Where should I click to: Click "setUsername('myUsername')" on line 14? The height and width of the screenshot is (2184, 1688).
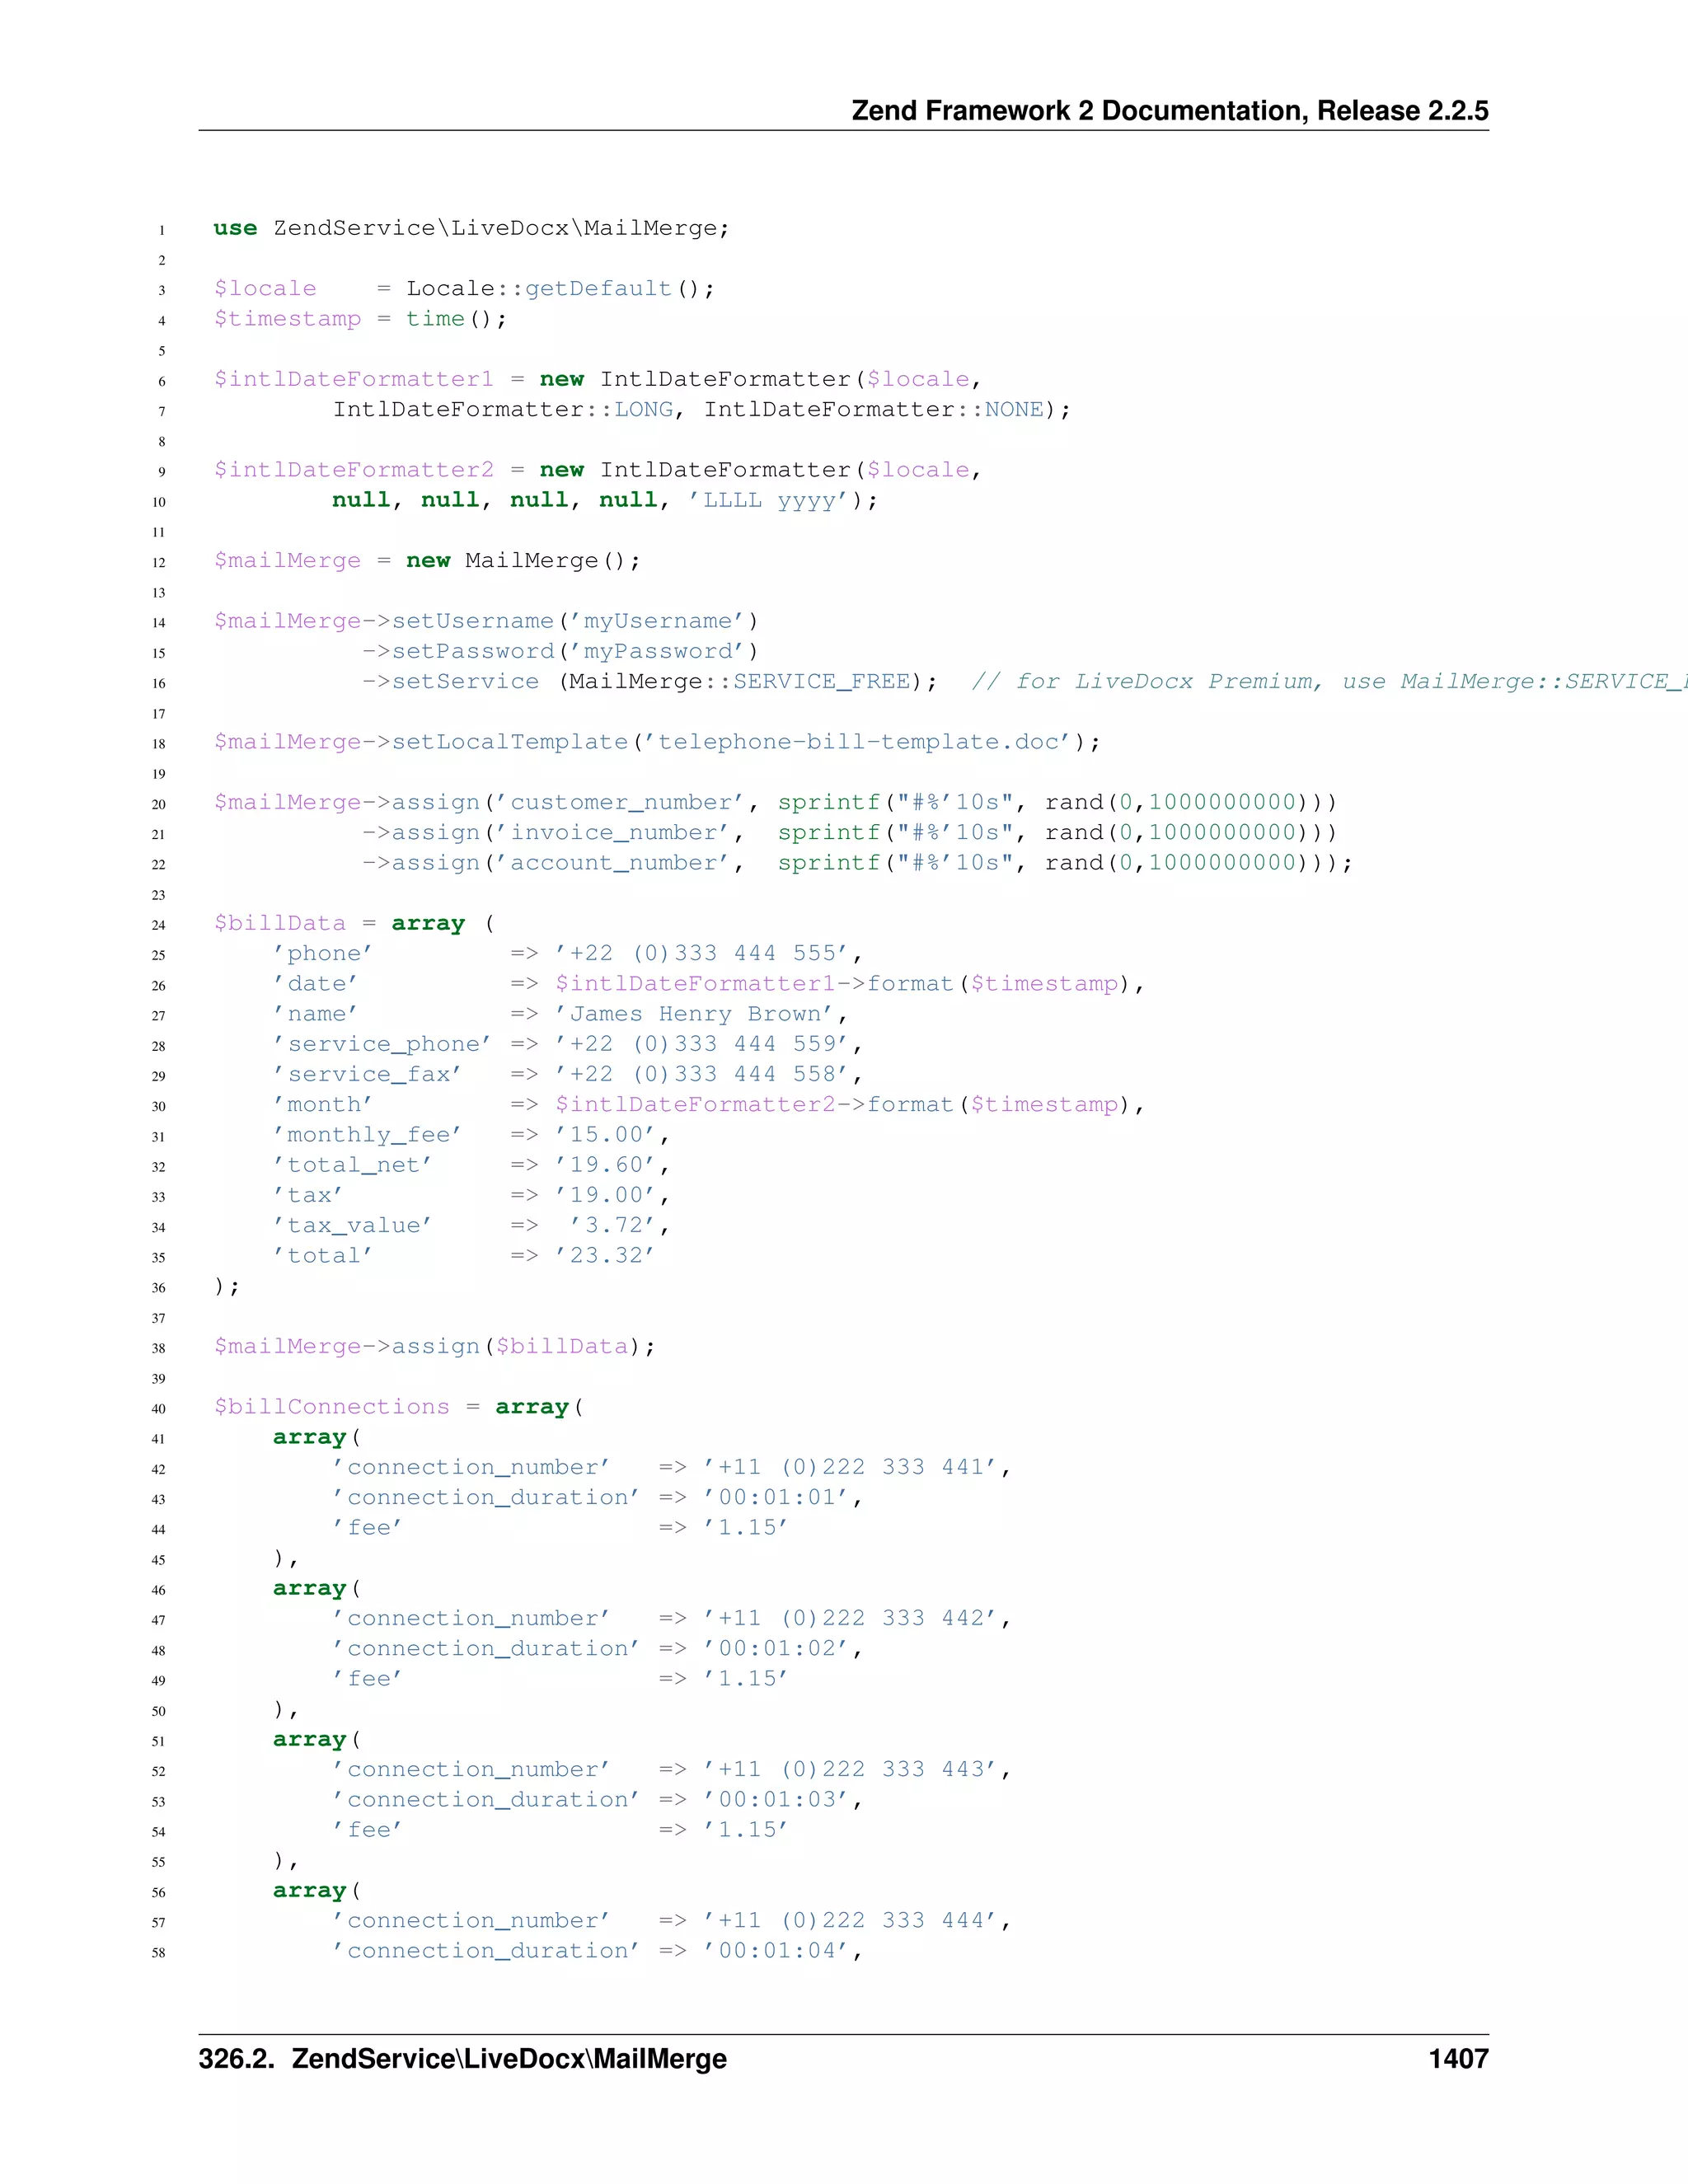point(575,621)
